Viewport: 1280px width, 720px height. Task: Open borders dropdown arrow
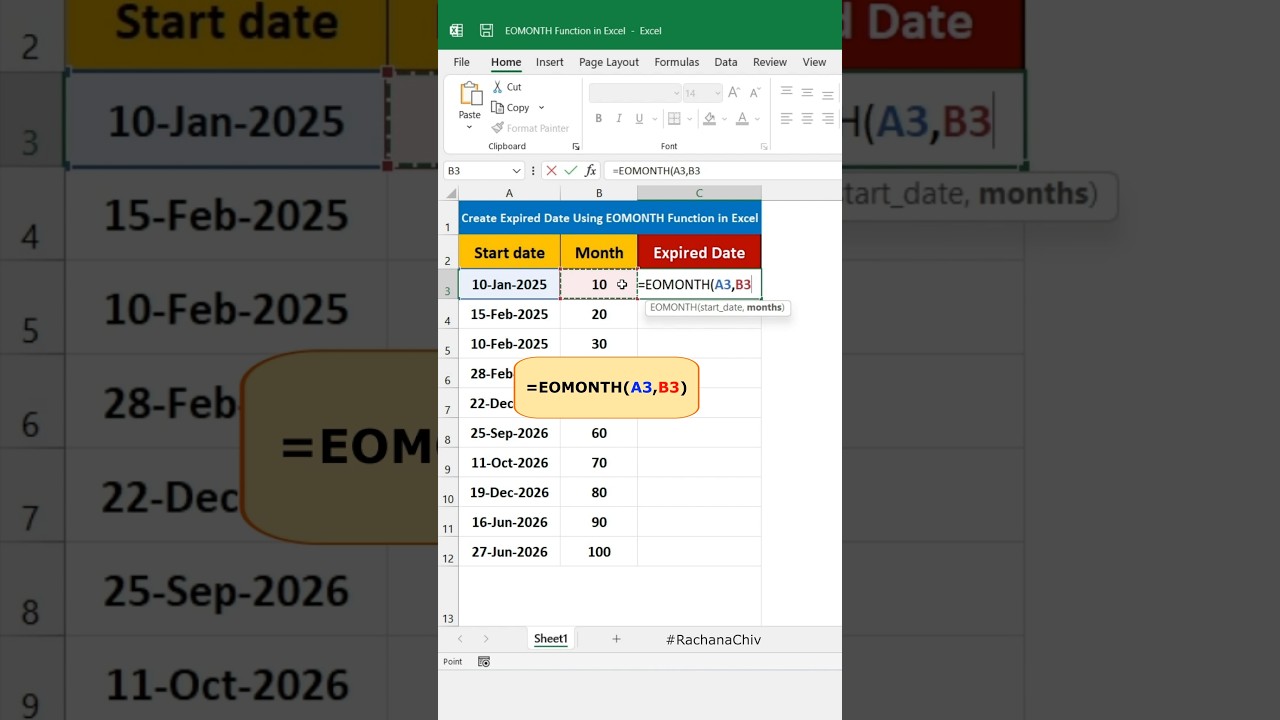point(688,120)
